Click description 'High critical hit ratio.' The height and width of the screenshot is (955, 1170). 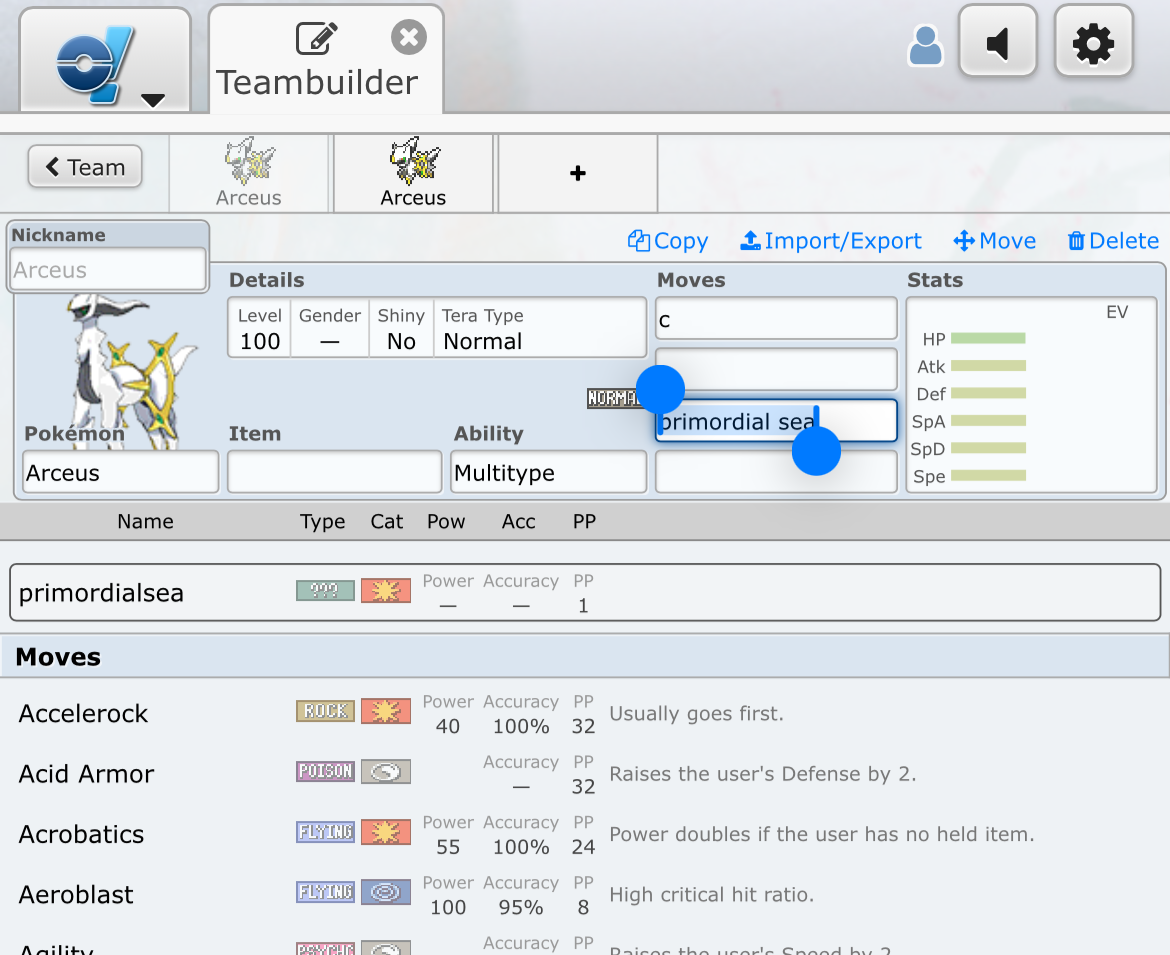pos(711,895)
